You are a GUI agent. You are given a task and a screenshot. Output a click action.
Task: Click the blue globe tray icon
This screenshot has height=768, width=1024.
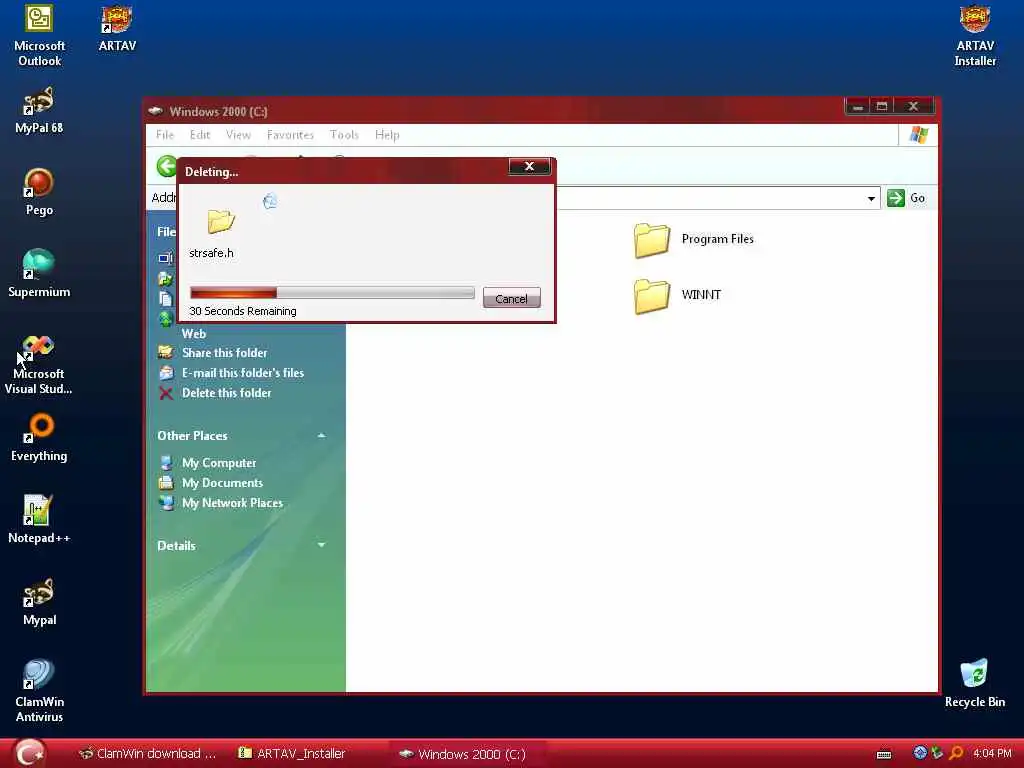(920, 753)
